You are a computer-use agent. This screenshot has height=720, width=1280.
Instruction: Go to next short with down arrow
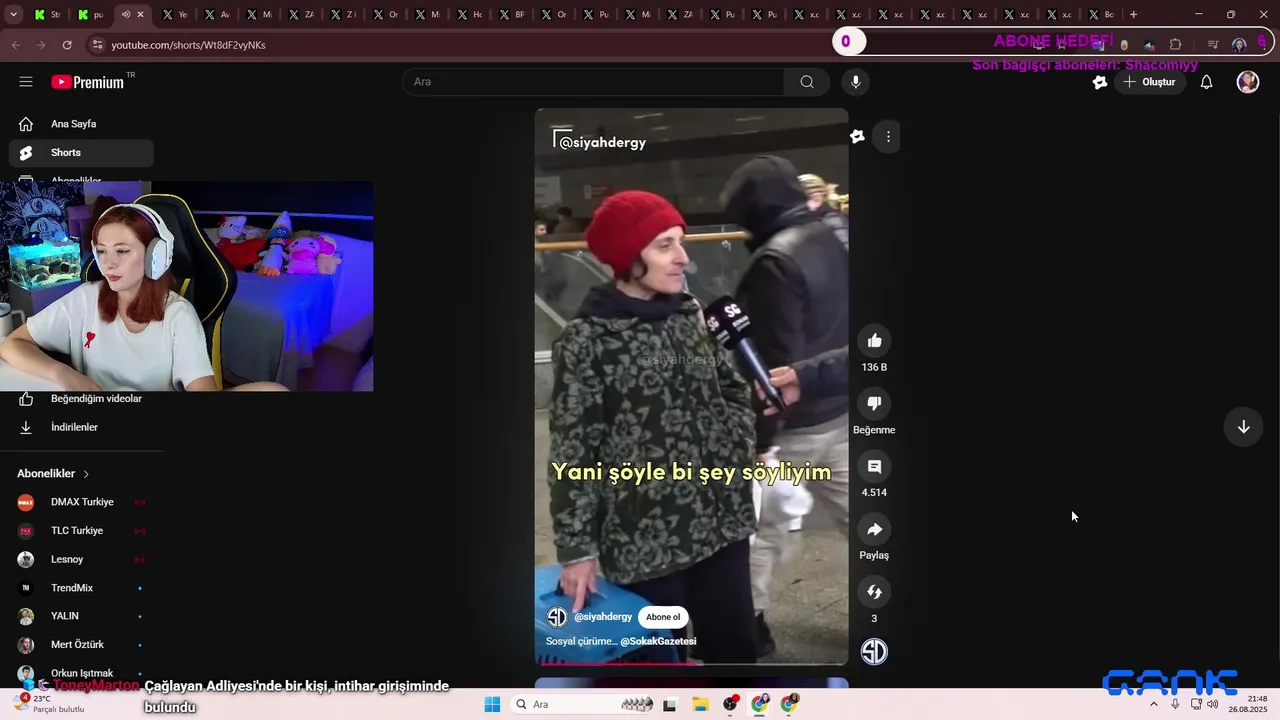coord(1243,427)
